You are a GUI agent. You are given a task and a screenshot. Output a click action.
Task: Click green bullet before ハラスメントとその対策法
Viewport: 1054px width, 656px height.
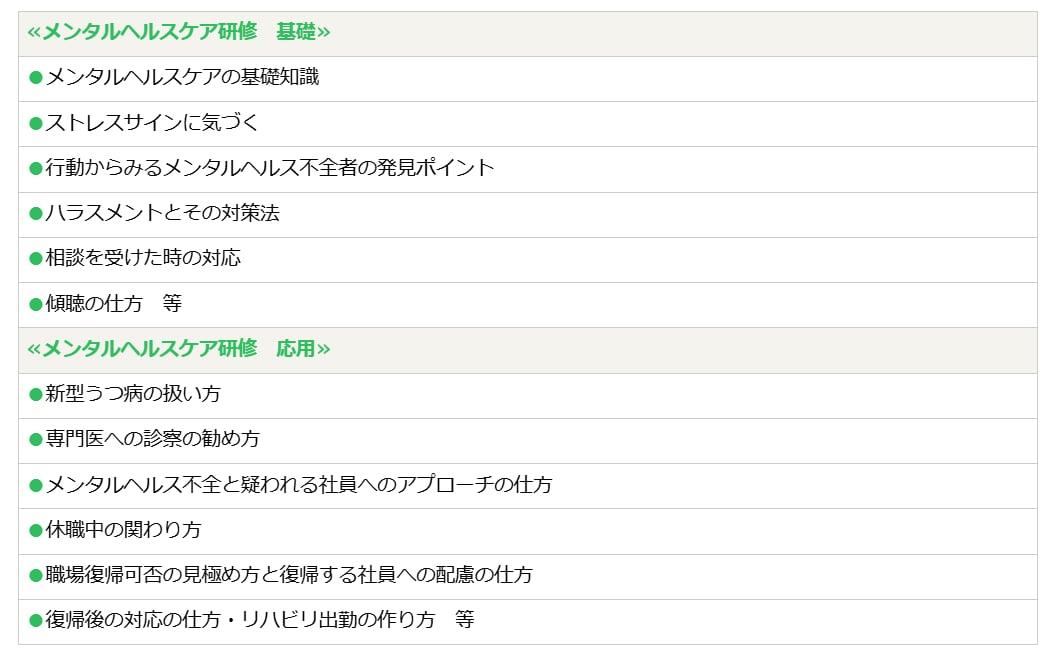pos(36,214)
